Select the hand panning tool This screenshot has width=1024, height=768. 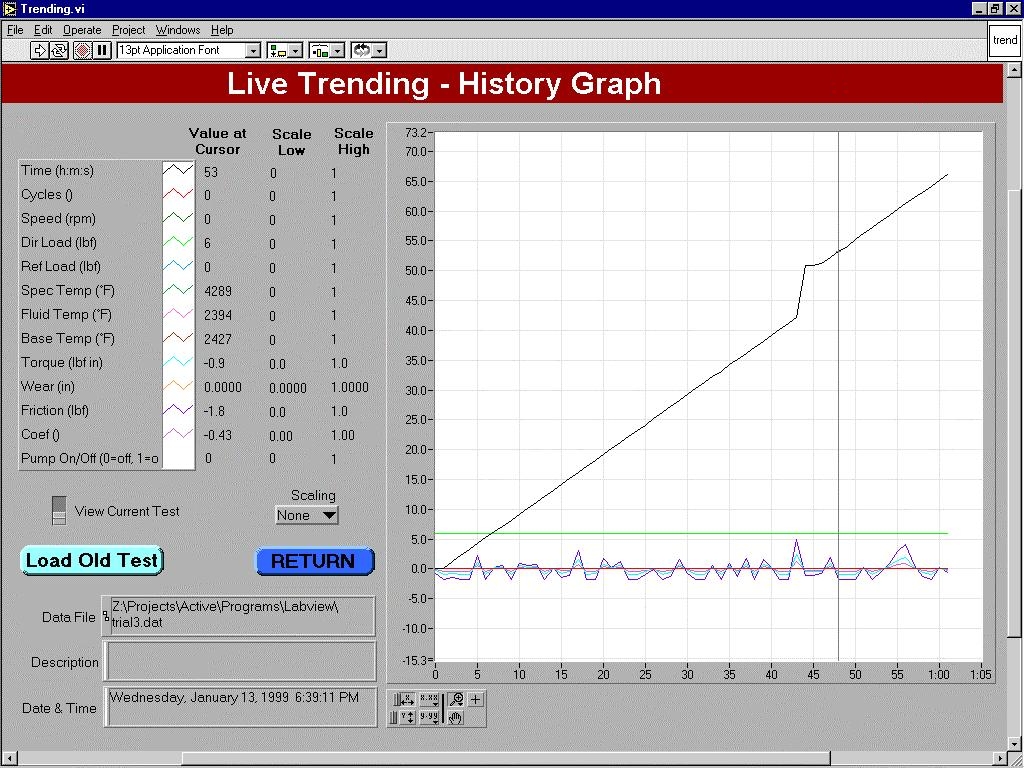(456, 717)
